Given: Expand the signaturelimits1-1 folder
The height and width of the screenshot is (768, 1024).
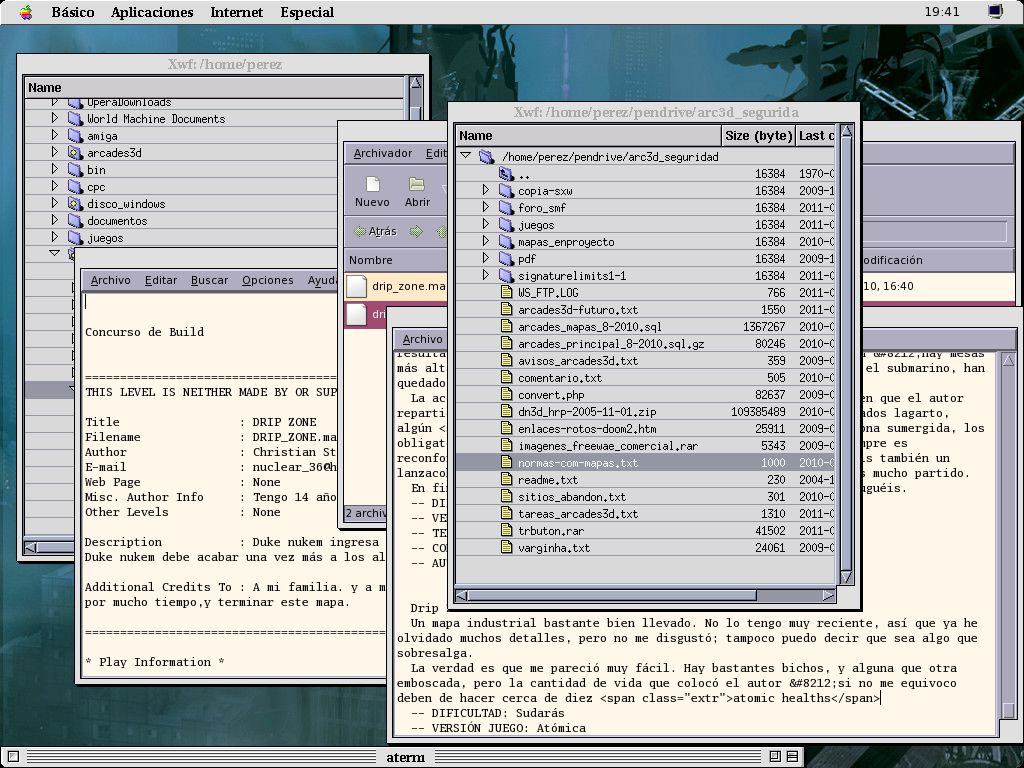Looking at the screenshot, I should coord(486,275).
